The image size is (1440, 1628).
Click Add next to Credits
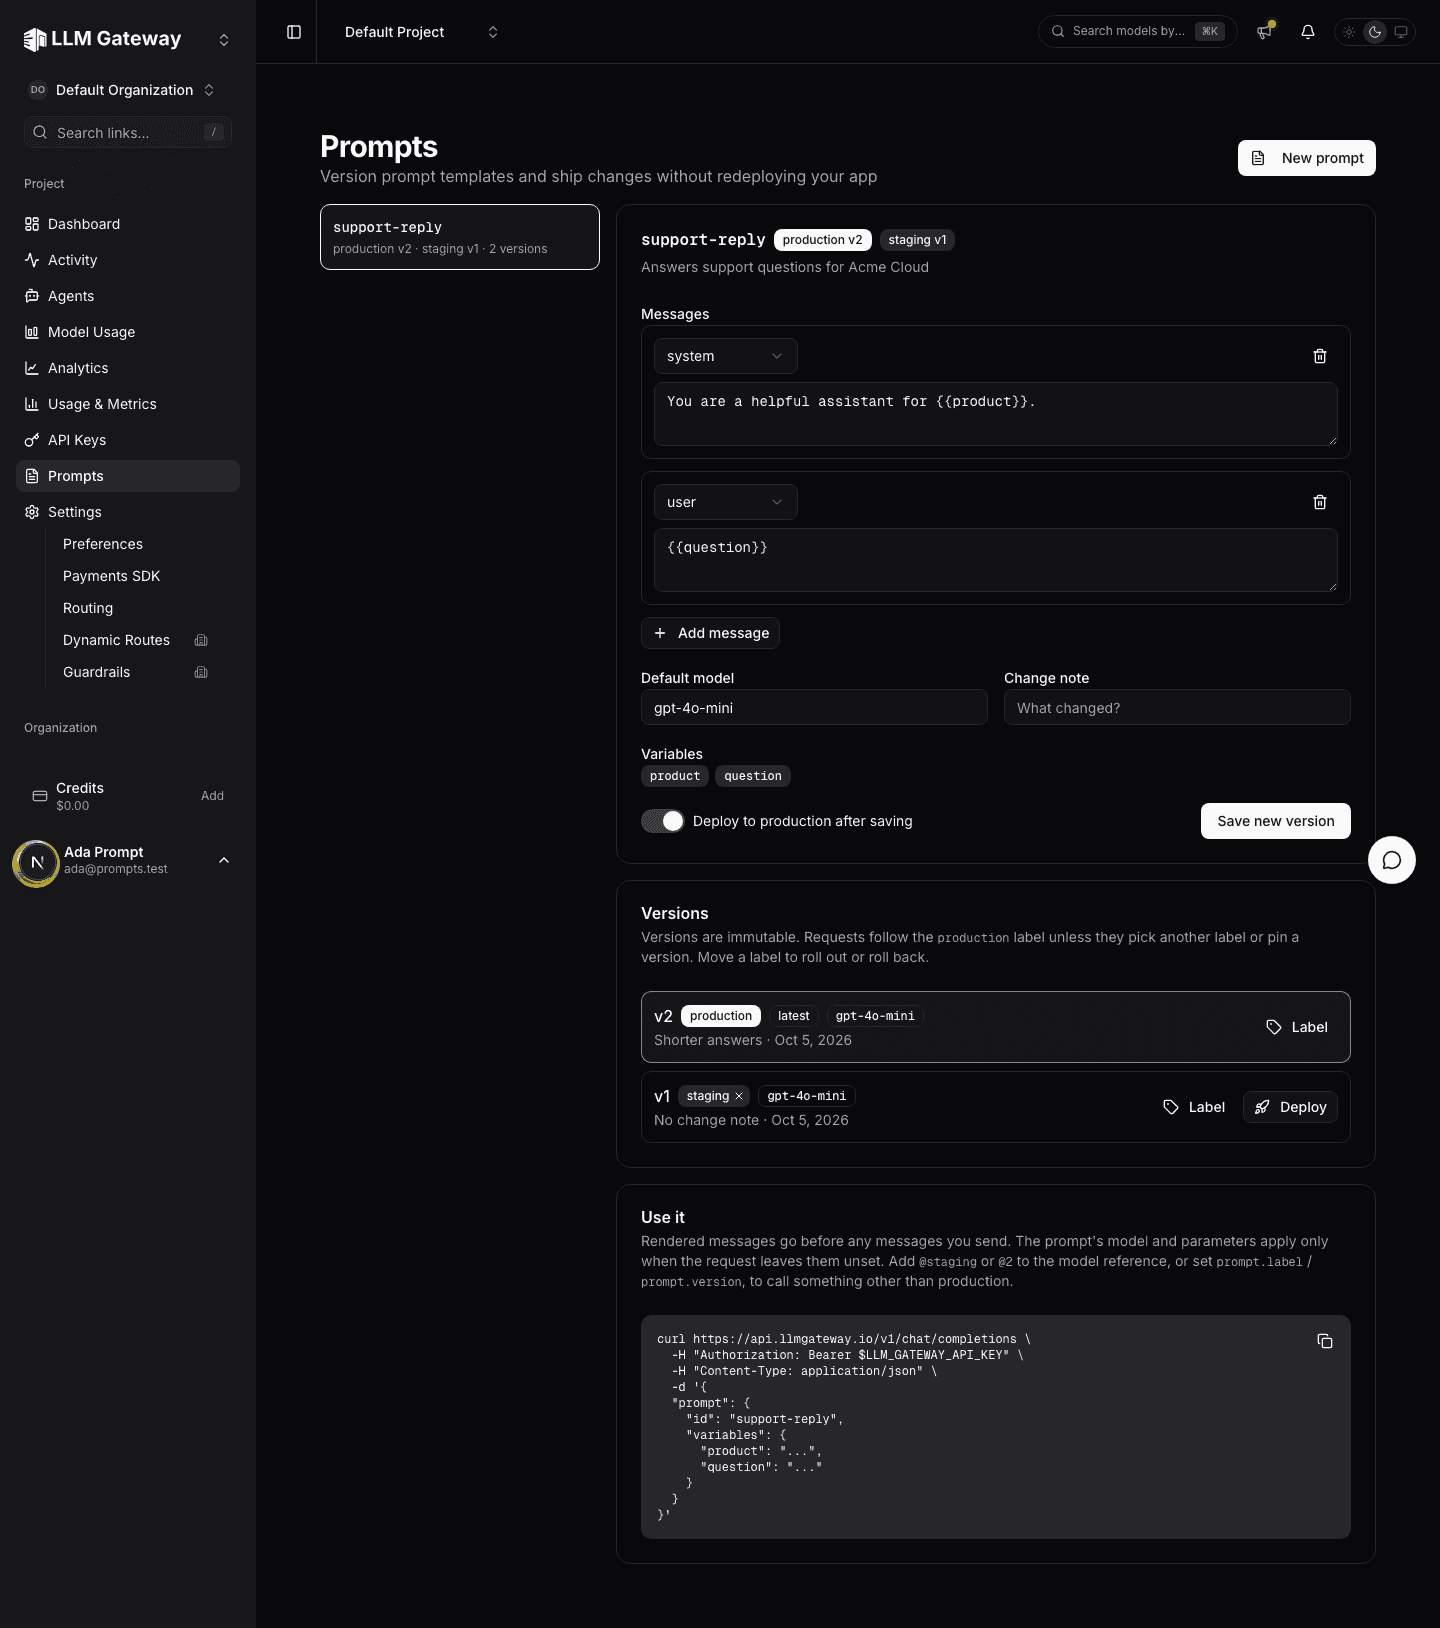click(212, 796)
